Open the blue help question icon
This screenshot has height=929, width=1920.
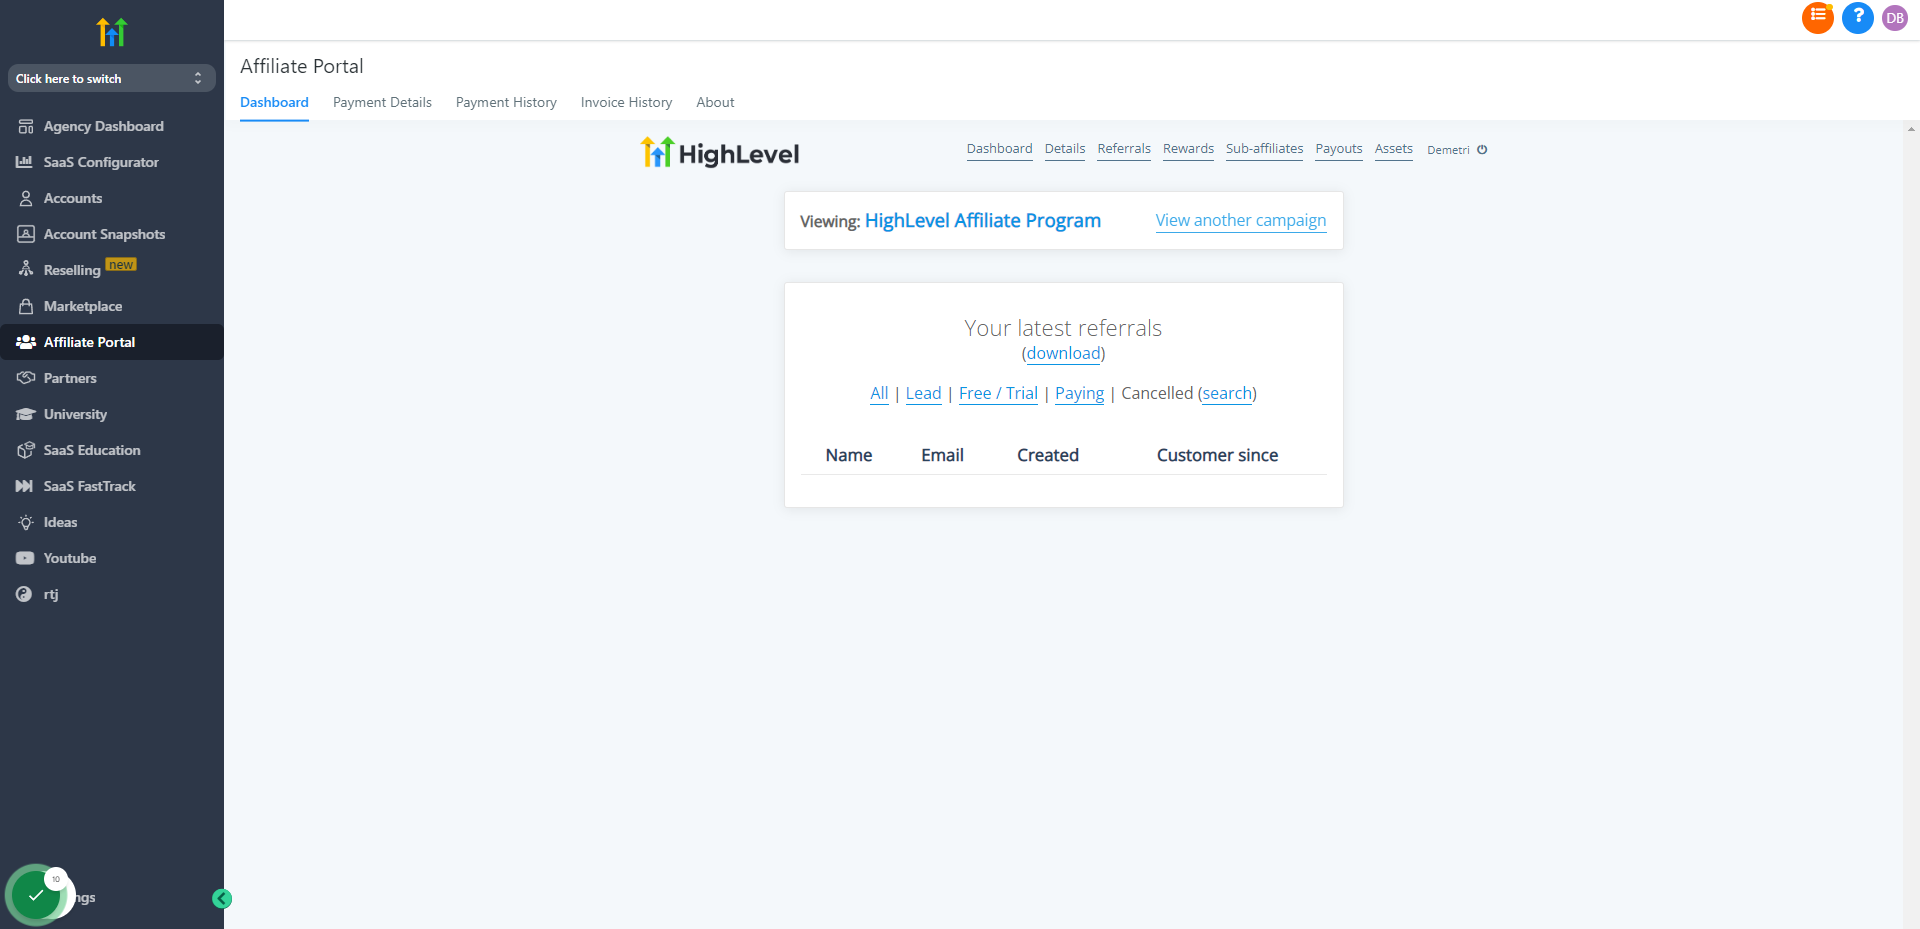pyautogui.click(x=1858, y=17)
